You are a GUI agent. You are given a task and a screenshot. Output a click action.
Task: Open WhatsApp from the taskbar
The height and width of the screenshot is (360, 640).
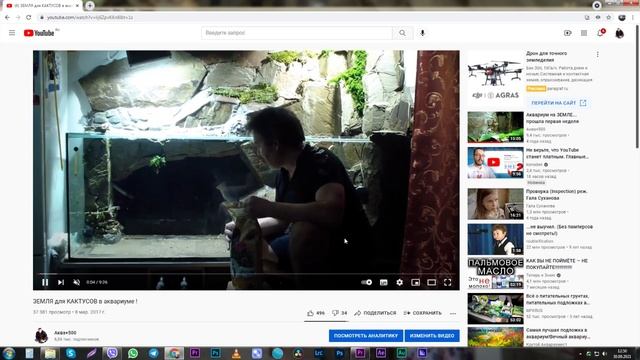pos(133,353)
